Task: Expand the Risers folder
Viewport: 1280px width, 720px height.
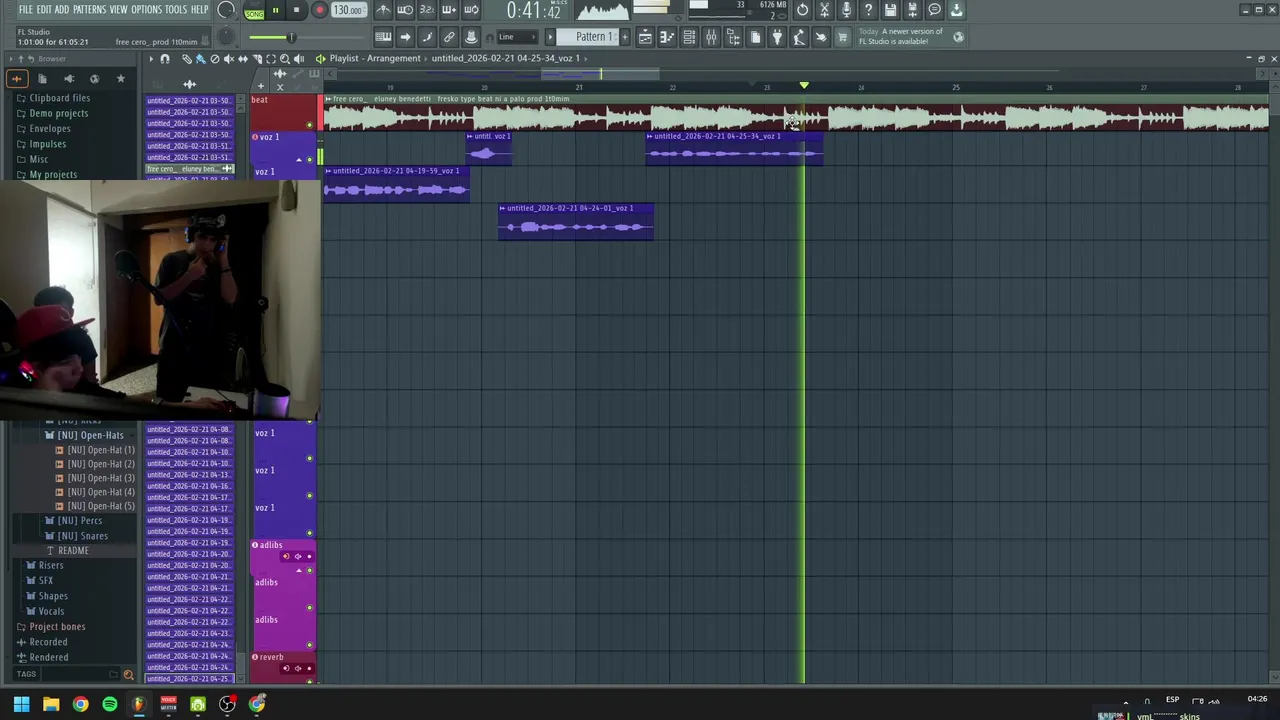Action: click(x=50, y=565)
